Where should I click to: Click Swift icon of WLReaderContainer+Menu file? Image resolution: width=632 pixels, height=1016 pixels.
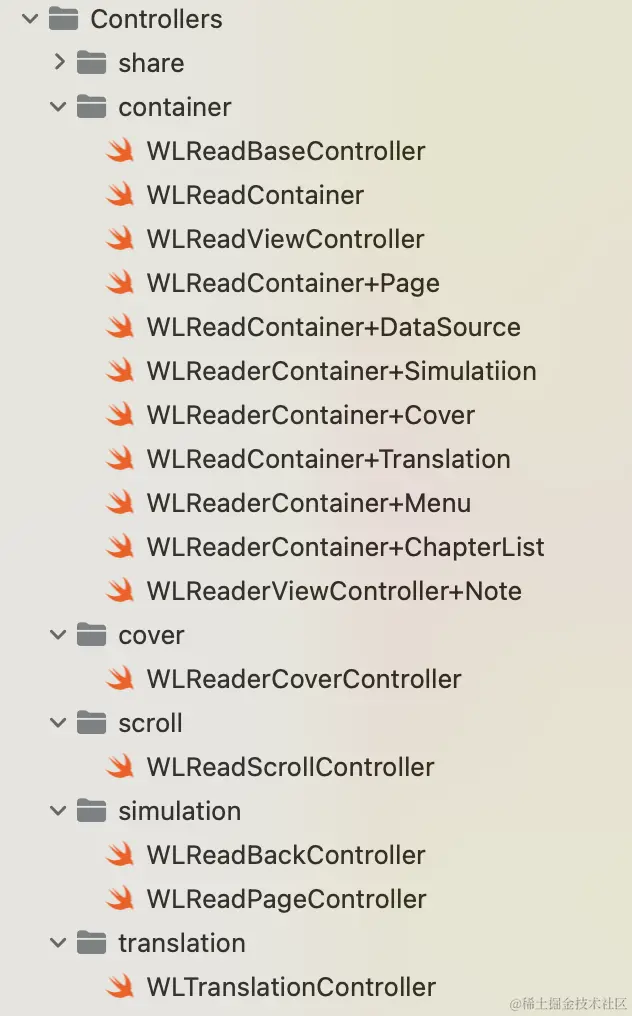tap(121, 503)
